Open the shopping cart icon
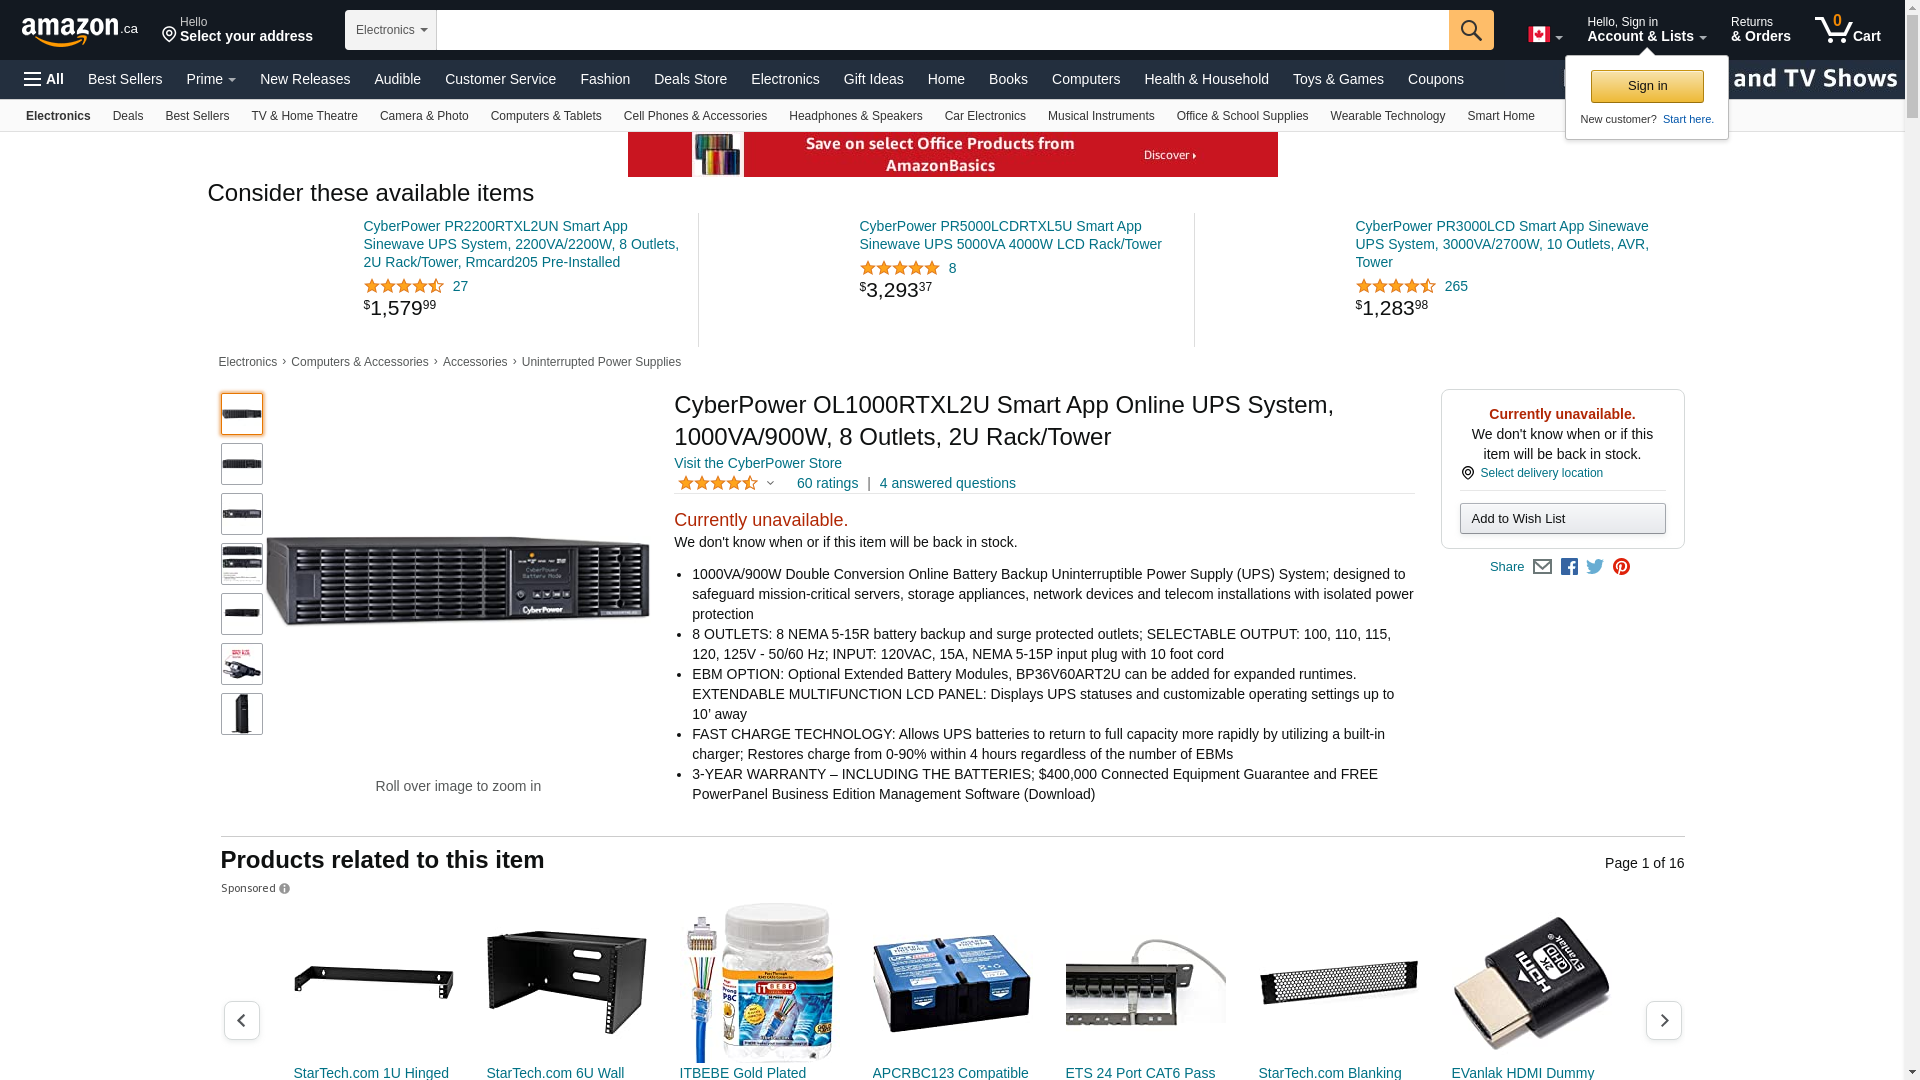1920x1080 pixels. click(x=1848, y=29)
